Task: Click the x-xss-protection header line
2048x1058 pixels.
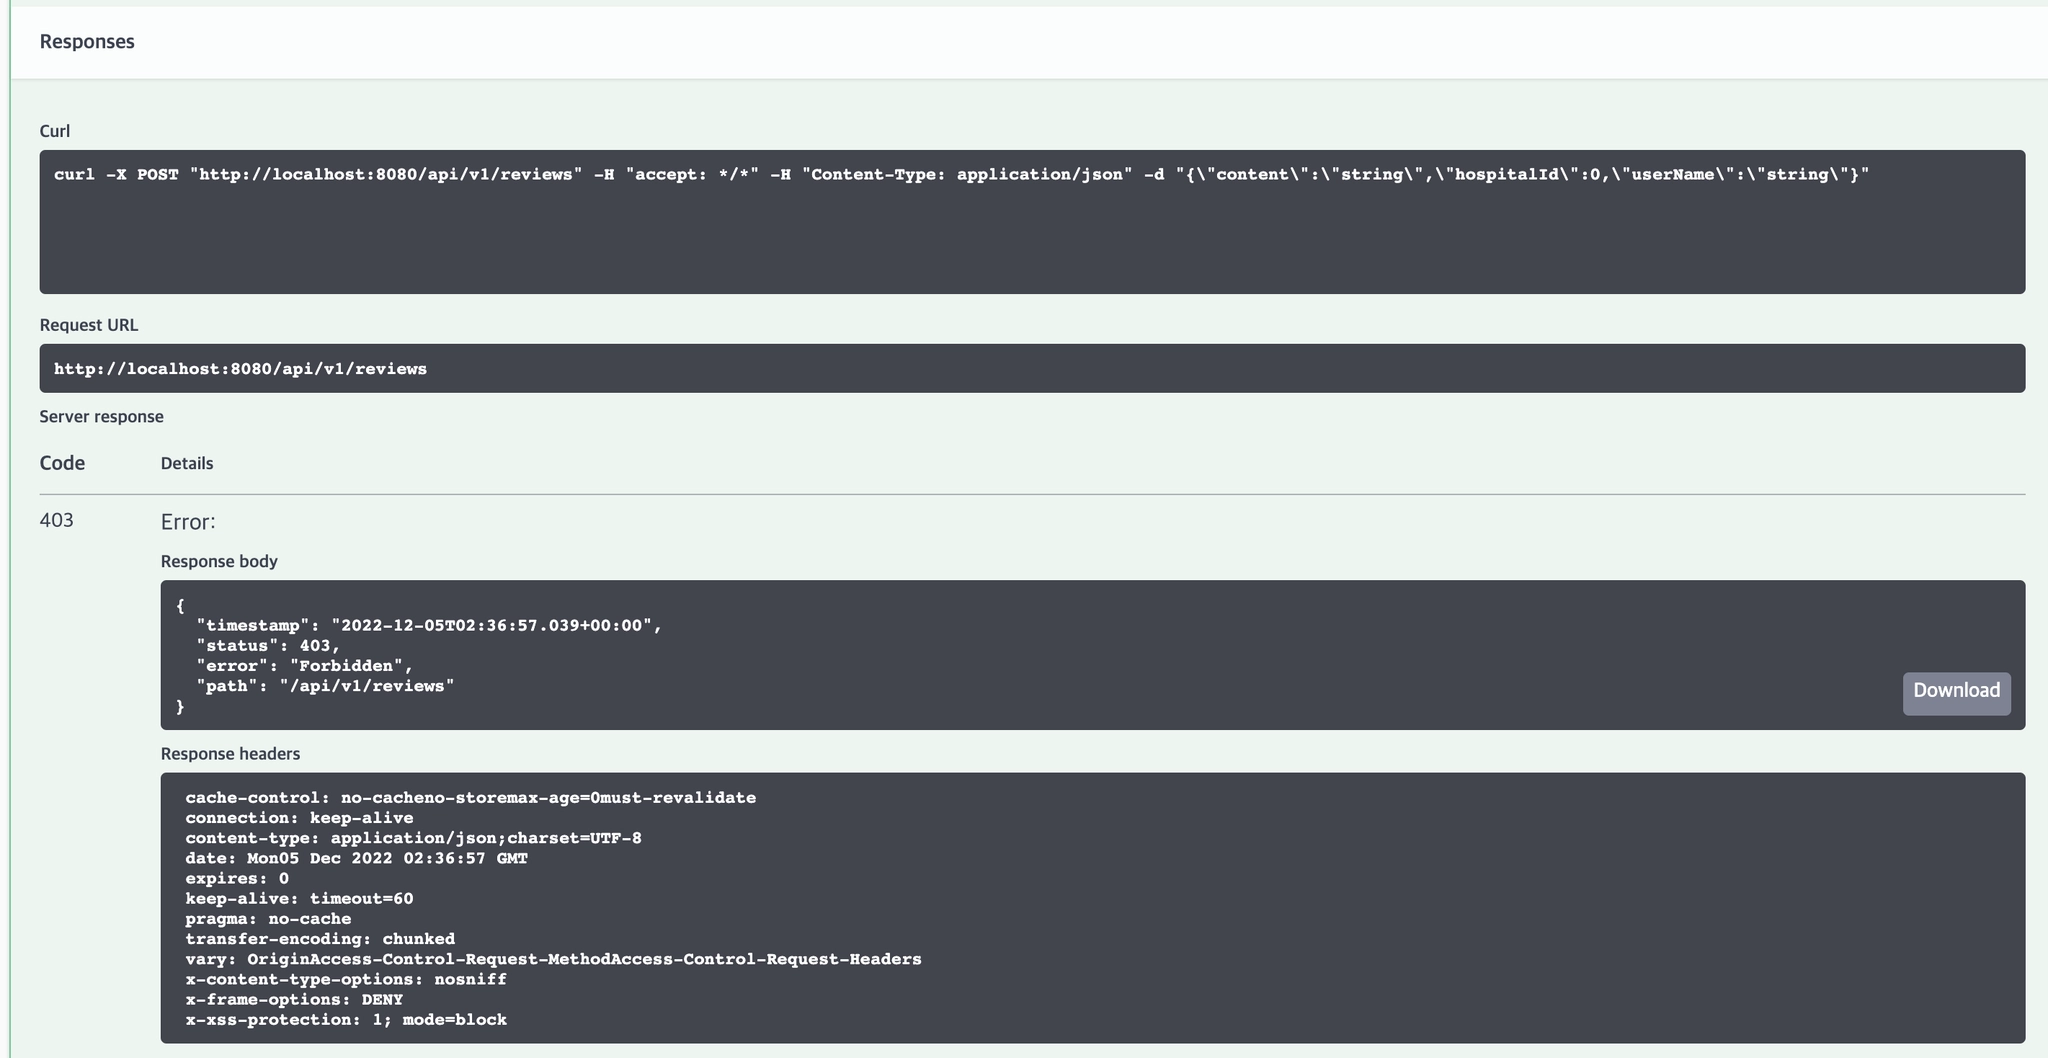Action: [346, 1020]
